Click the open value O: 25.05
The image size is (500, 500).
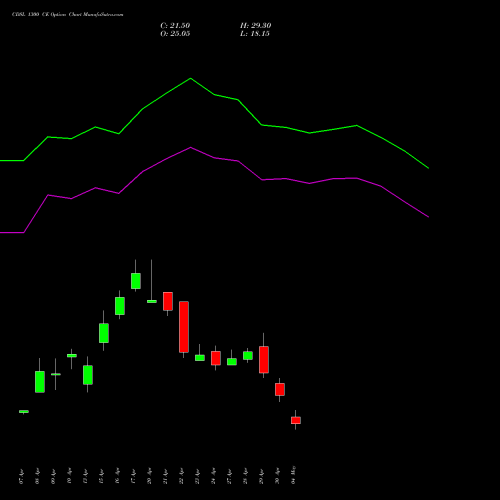[x=175, y=34]
